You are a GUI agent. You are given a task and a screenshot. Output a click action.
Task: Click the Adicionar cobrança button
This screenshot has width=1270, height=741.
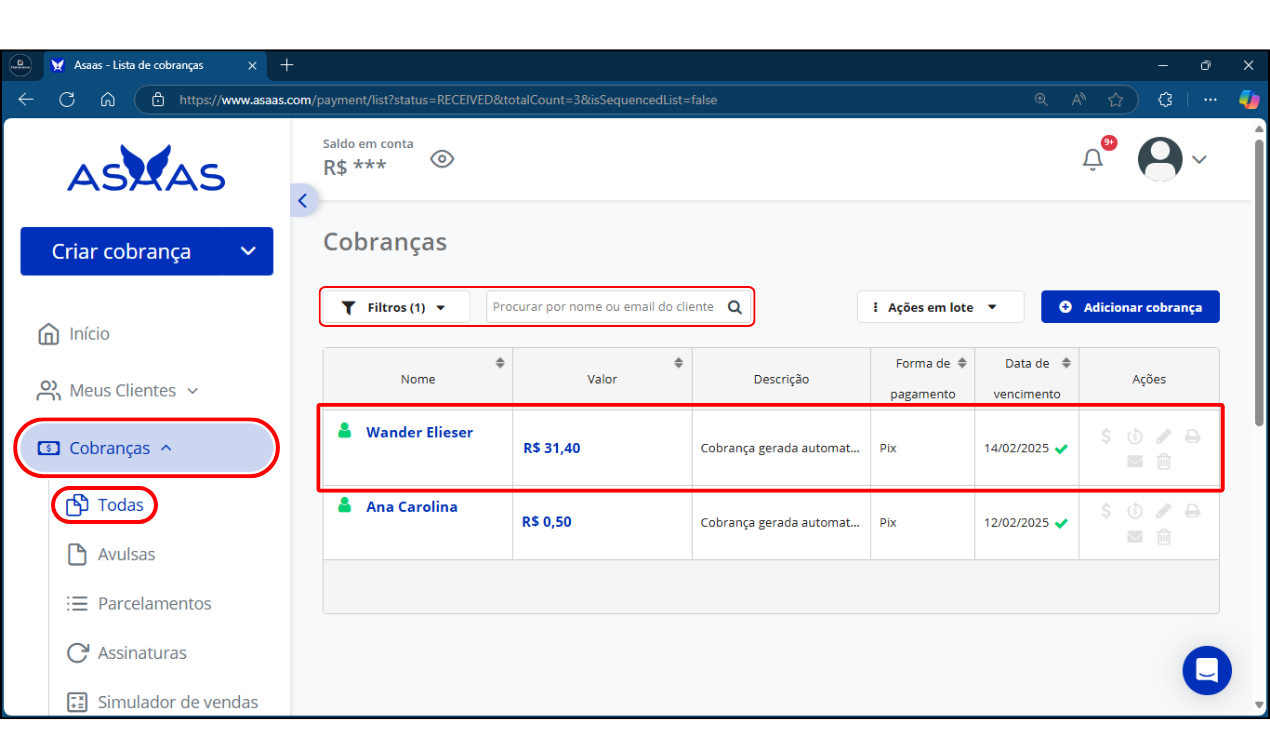pyautogui.click(x=1130, y=308)
